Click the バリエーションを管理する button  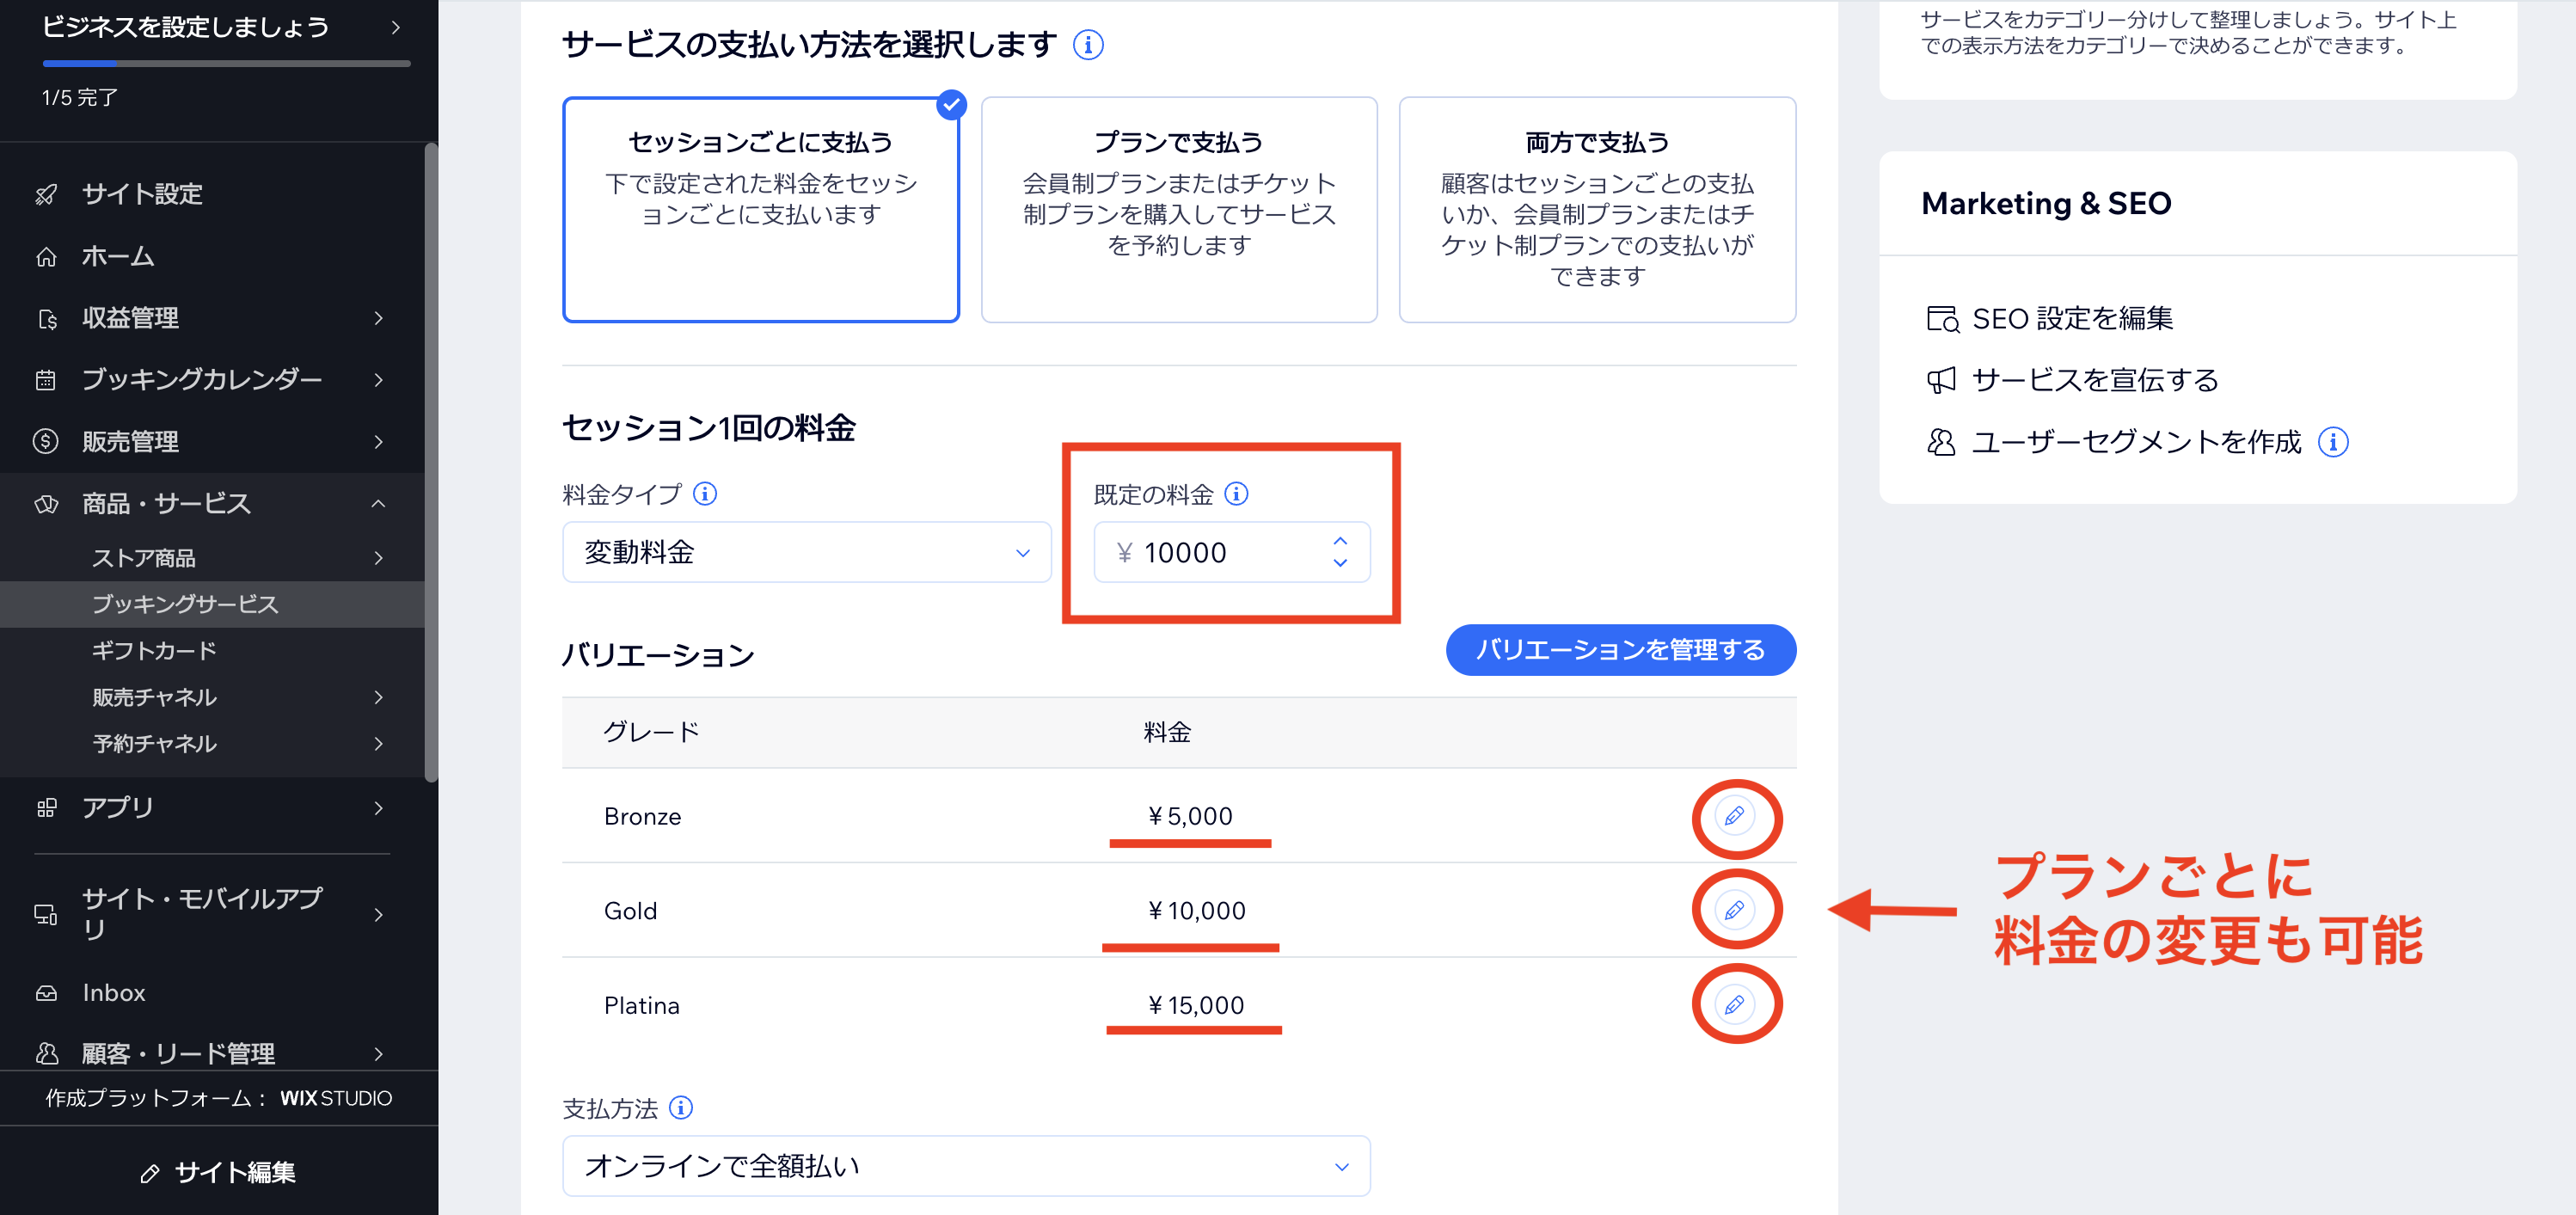coord(1620,649)
